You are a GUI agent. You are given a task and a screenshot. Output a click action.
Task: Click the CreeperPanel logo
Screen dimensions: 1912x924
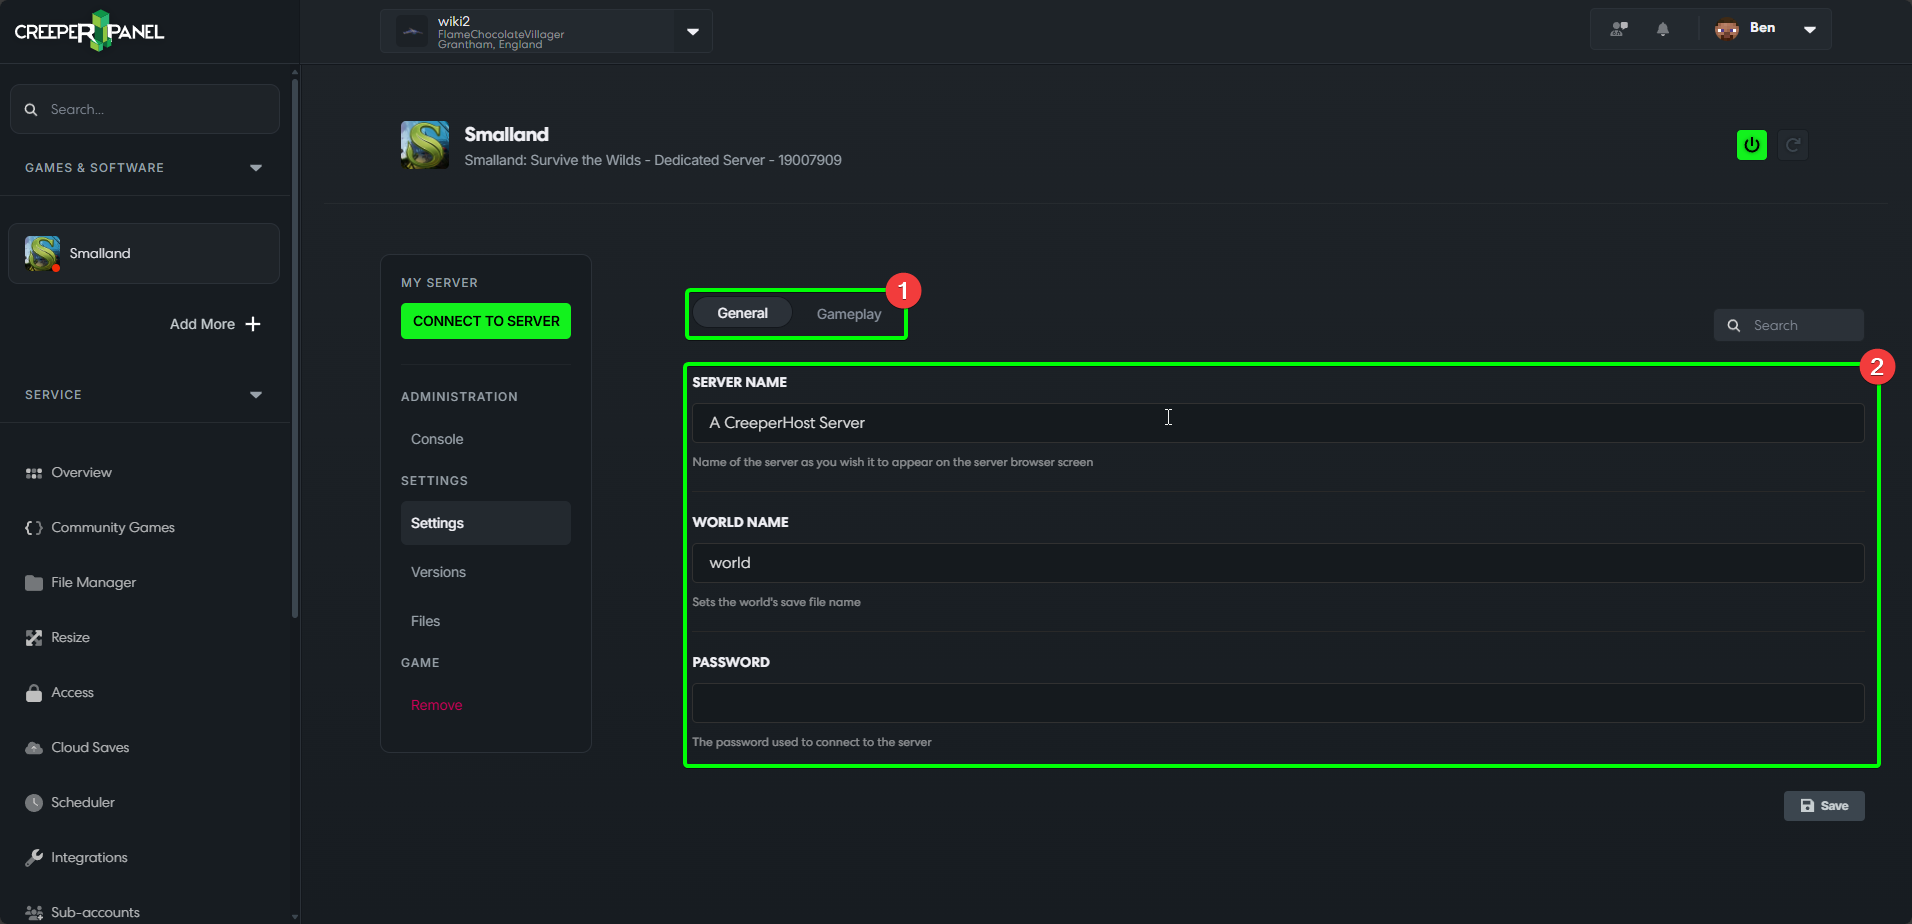point(89,31)
